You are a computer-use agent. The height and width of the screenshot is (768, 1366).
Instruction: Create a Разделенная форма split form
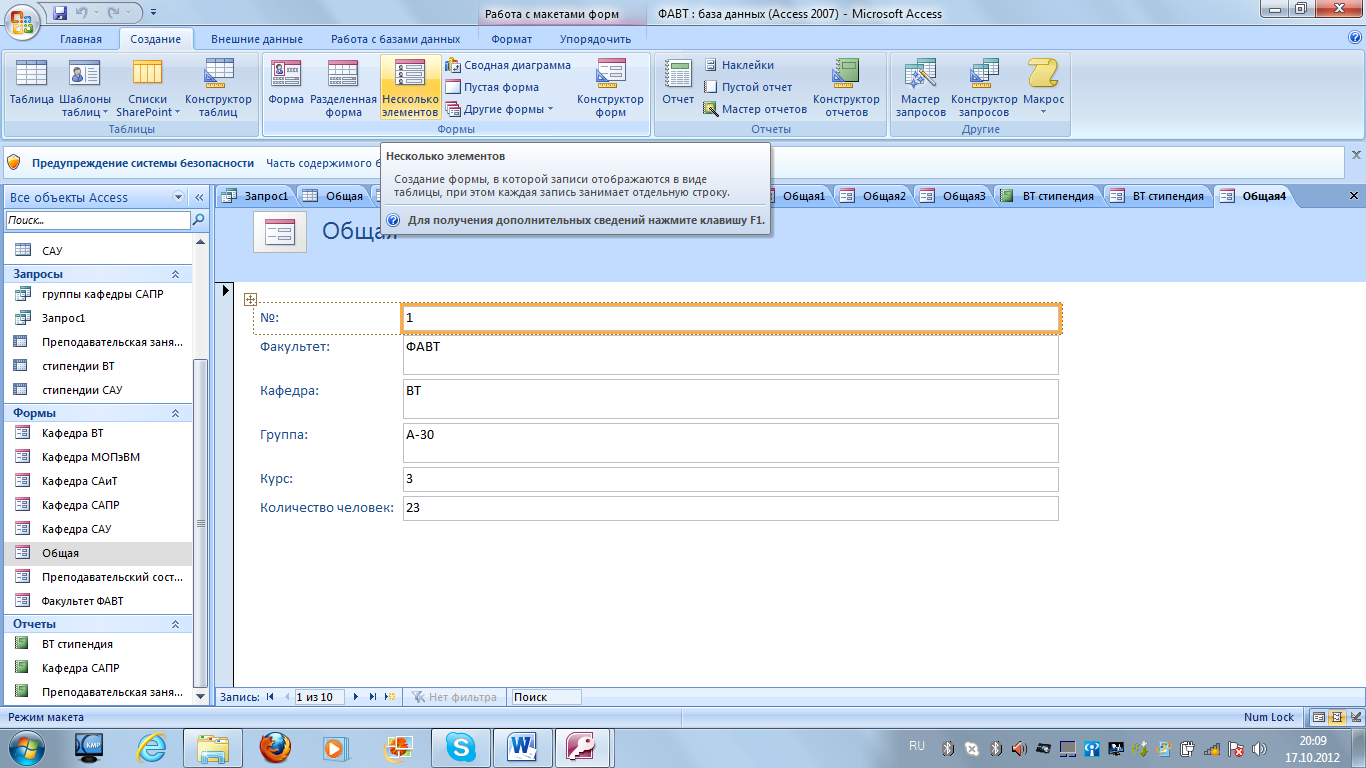click(x=343, y=88)
